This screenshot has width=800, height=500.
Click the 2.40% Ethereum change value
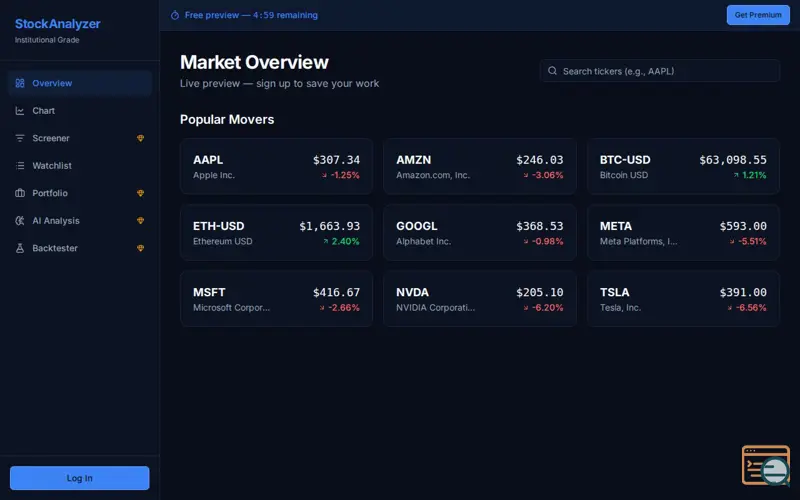pyautogui.click(x=345, y=241)
